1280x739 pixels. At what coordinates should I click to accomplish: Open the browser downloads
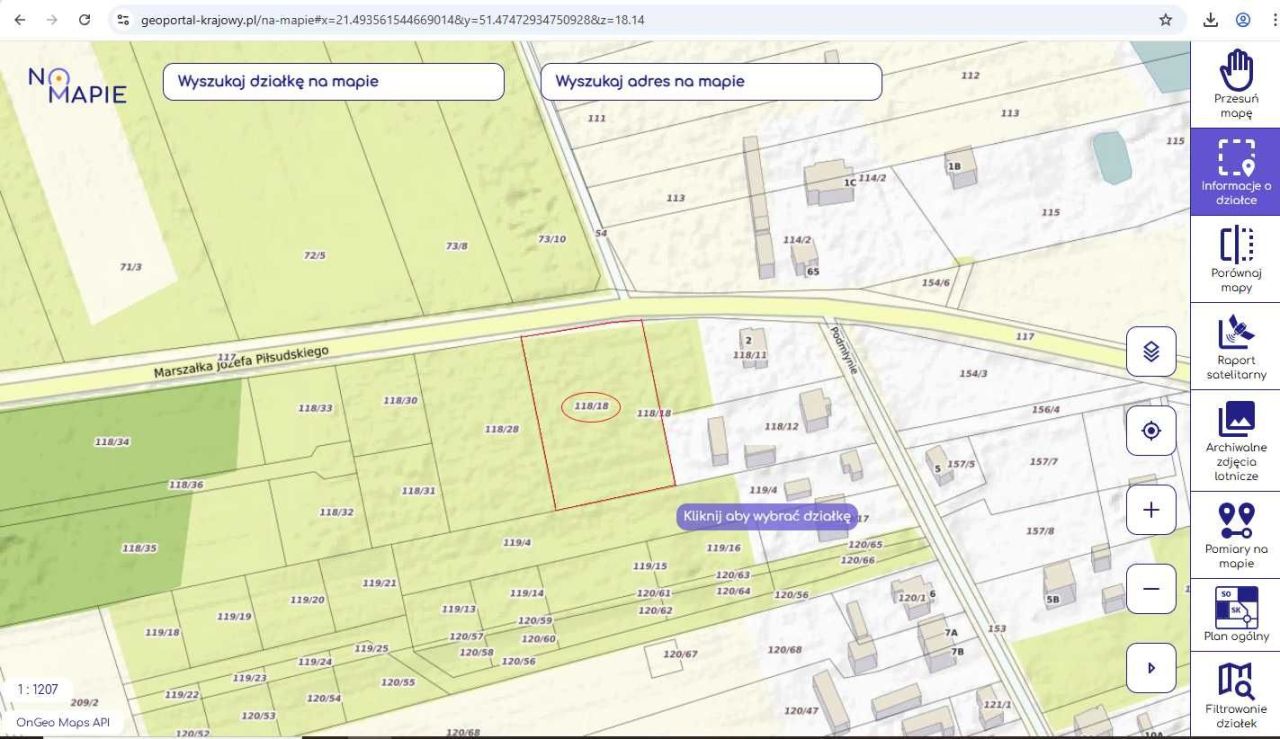coord(1210,20)
